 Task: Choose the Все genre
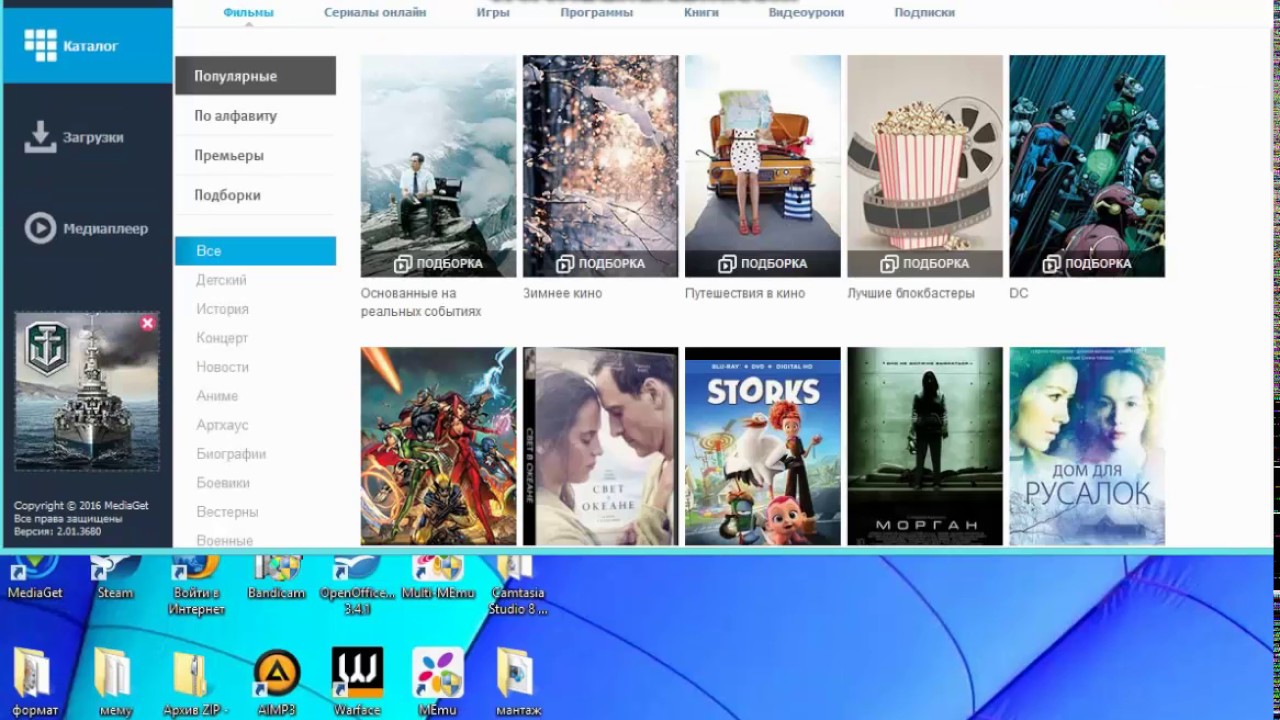255,251
